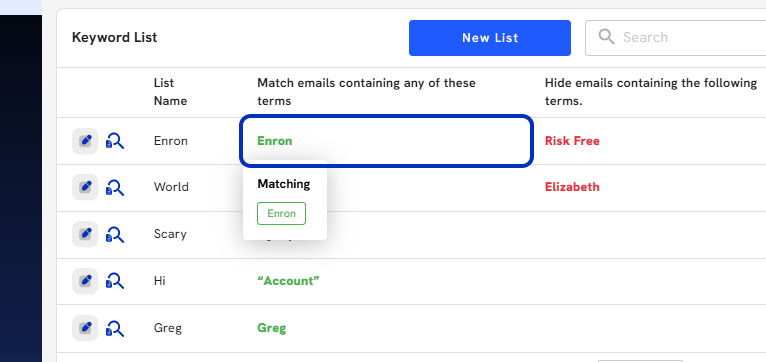The image size is (766, 362).
Task: Click the green "Account" match term
Action: tap(288, 281)
